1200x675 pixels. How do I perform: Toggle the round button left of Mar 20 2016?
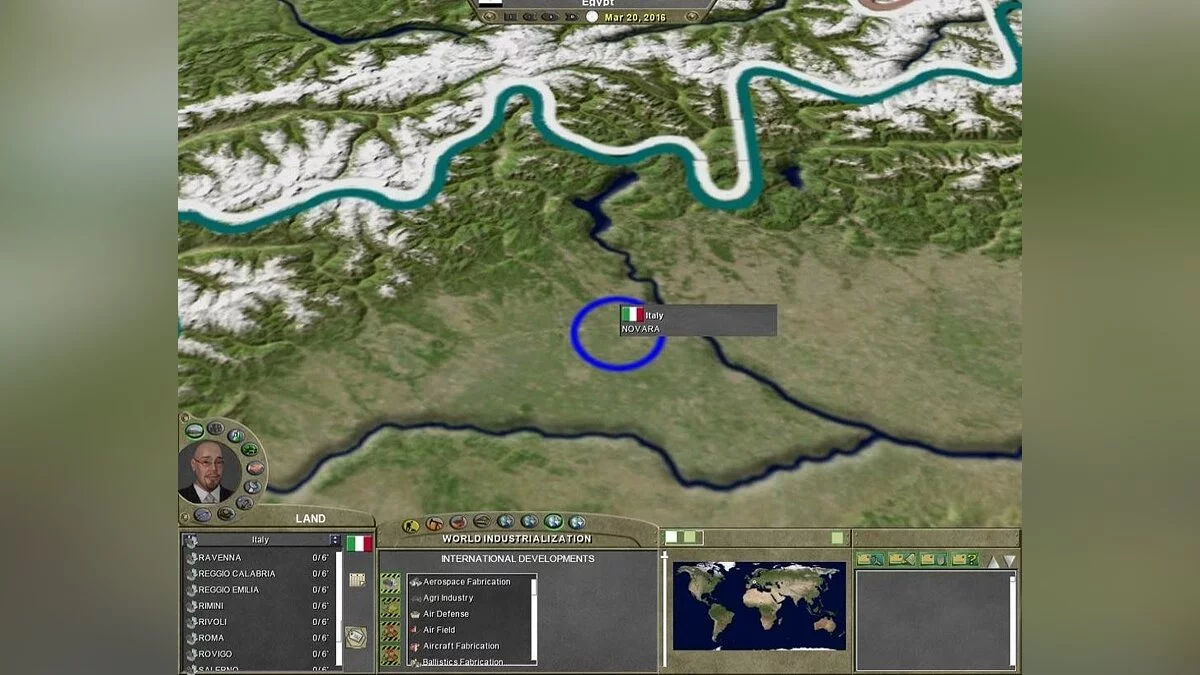[591, 16]
